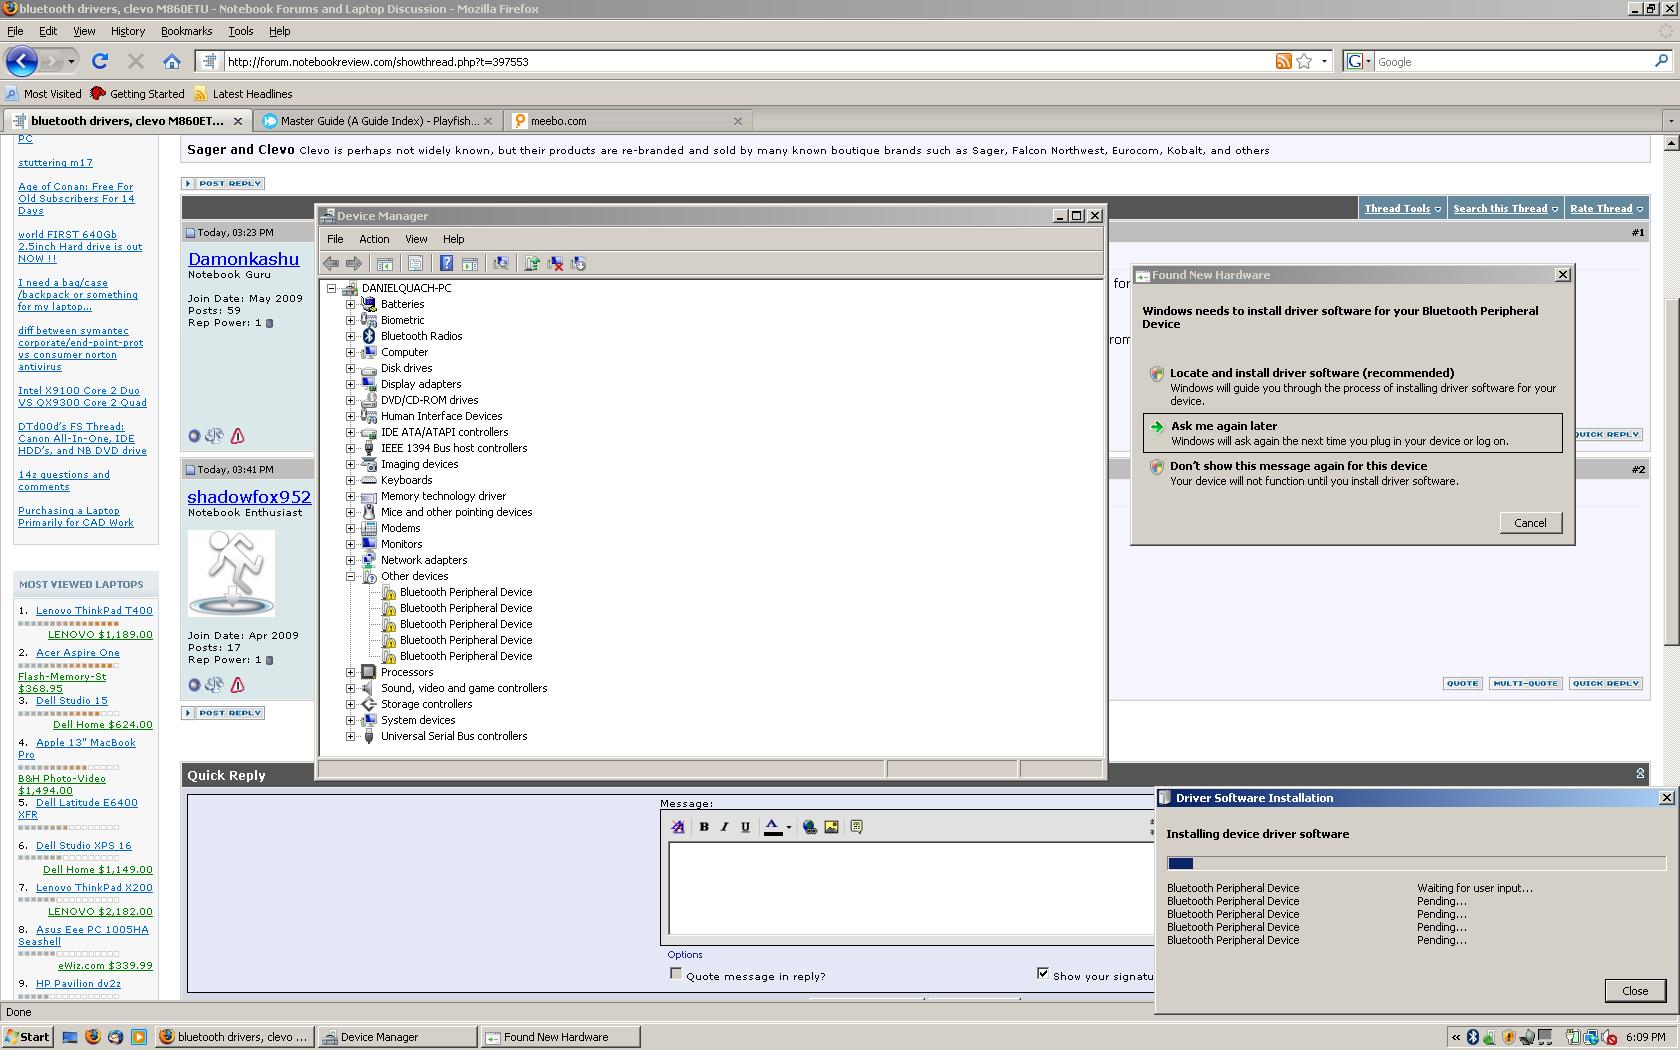Click the uninstall device toolbar icon with red X
The height and width of the screenshot is (1050, 1680).
(555, 263)
